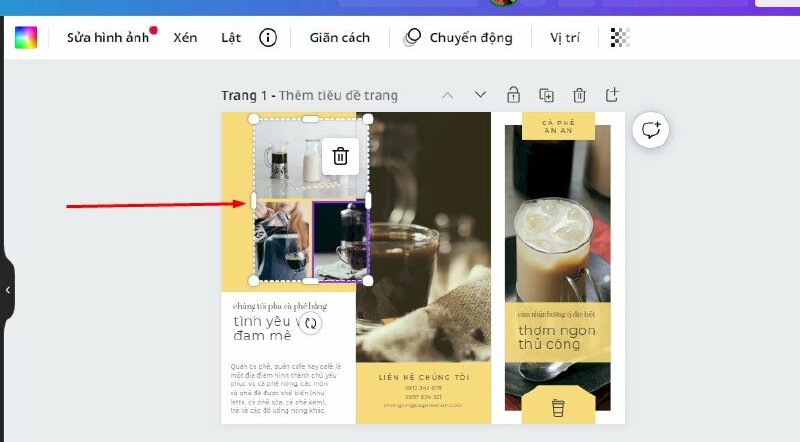The width and height of the screenshot is (800, 442).
Task: Toggle the page lock icon
Action: pyautogui.click(x=513, y=95)
